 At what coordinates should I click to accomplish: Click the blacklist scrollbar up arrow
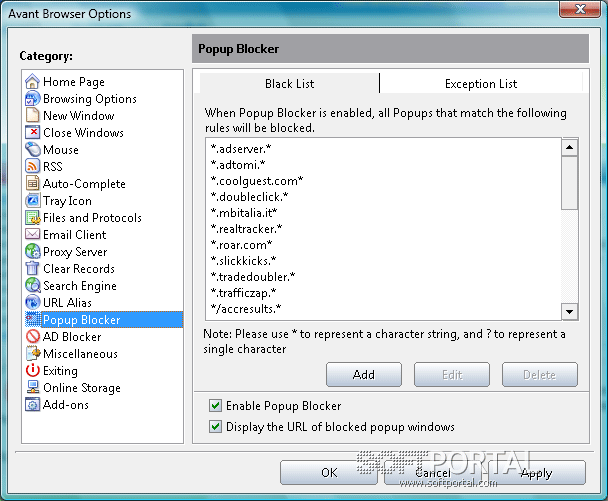(570, 147)
